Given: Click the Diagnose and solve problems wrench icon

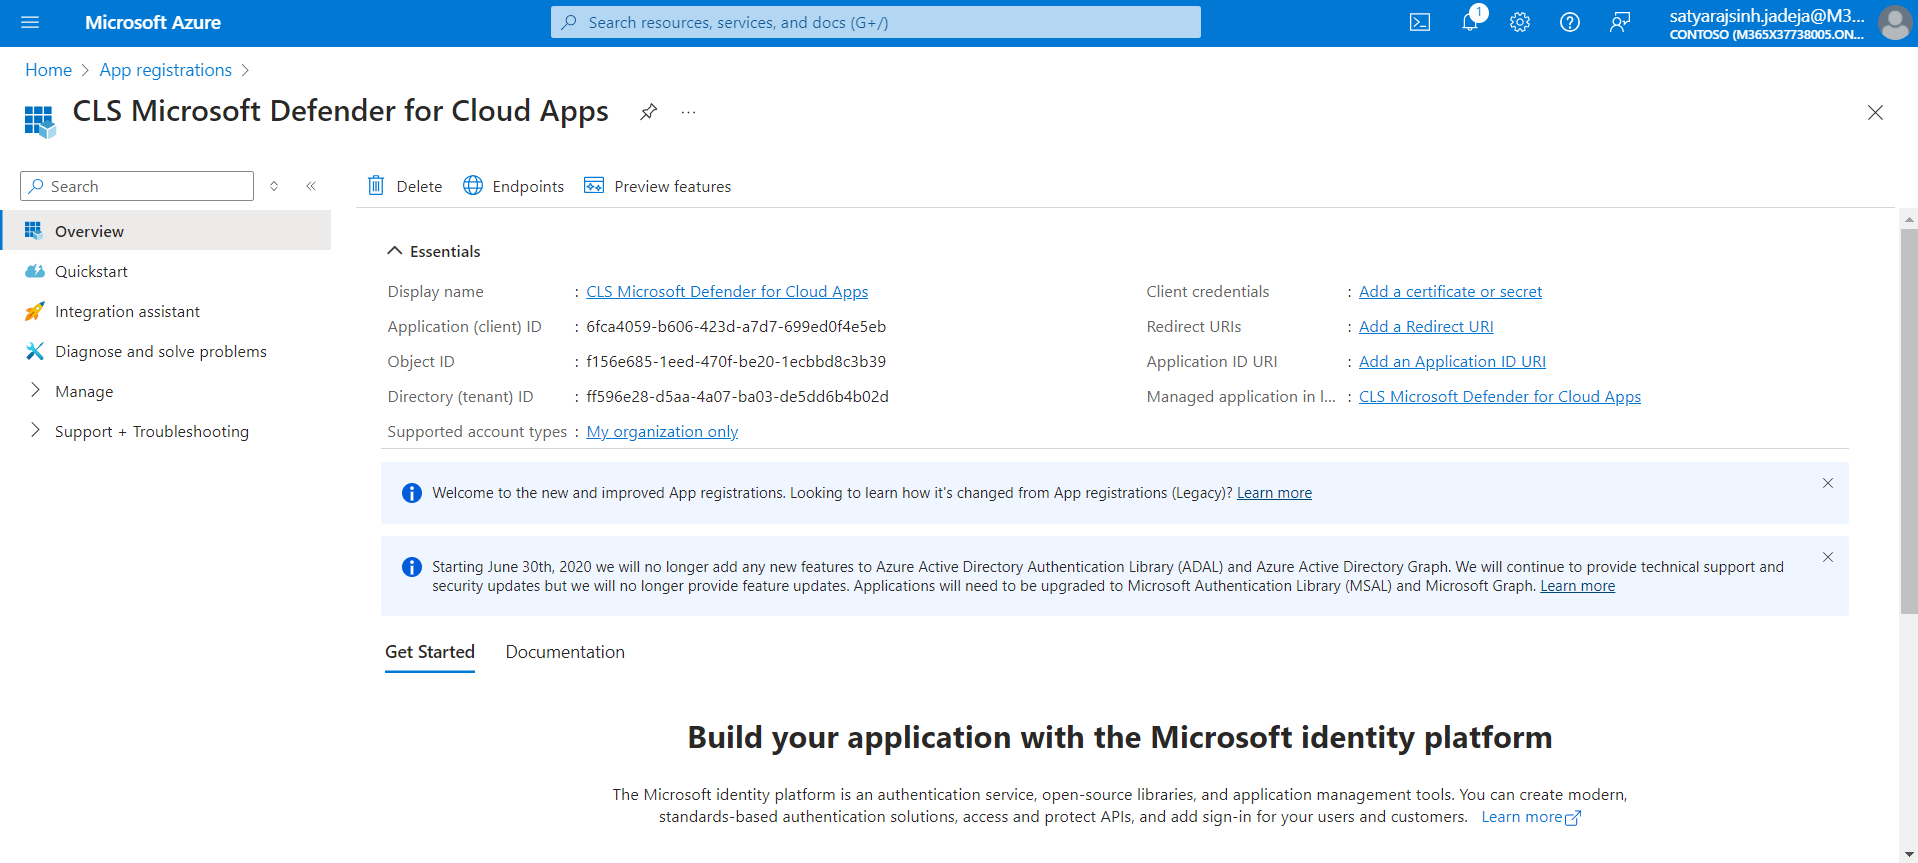Looking at the screenshot, I should click(x=34, y=351).
